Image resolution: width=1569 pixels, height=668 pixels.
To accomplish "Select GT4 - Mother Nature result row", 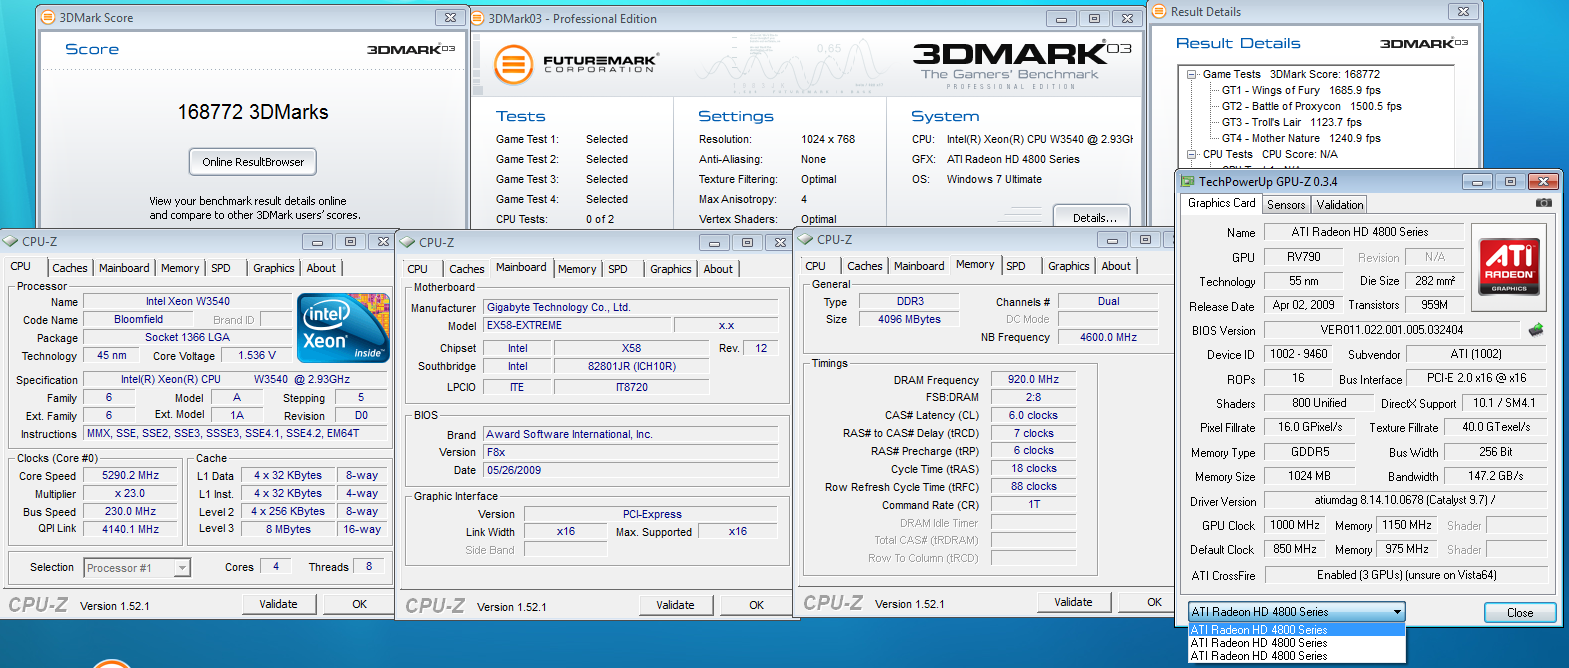I will tap(1301, 138).
